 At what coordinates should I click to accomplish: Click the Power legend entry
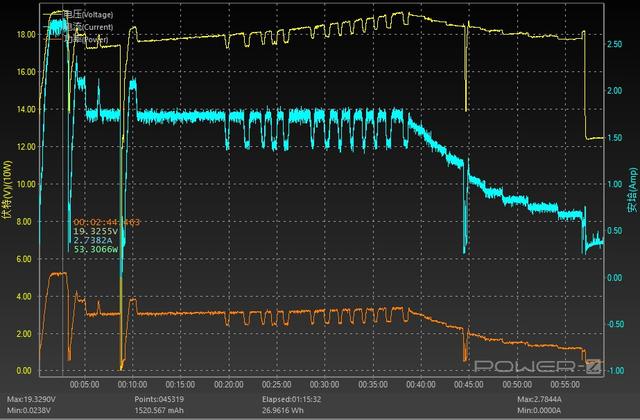(x=76, y=39)
